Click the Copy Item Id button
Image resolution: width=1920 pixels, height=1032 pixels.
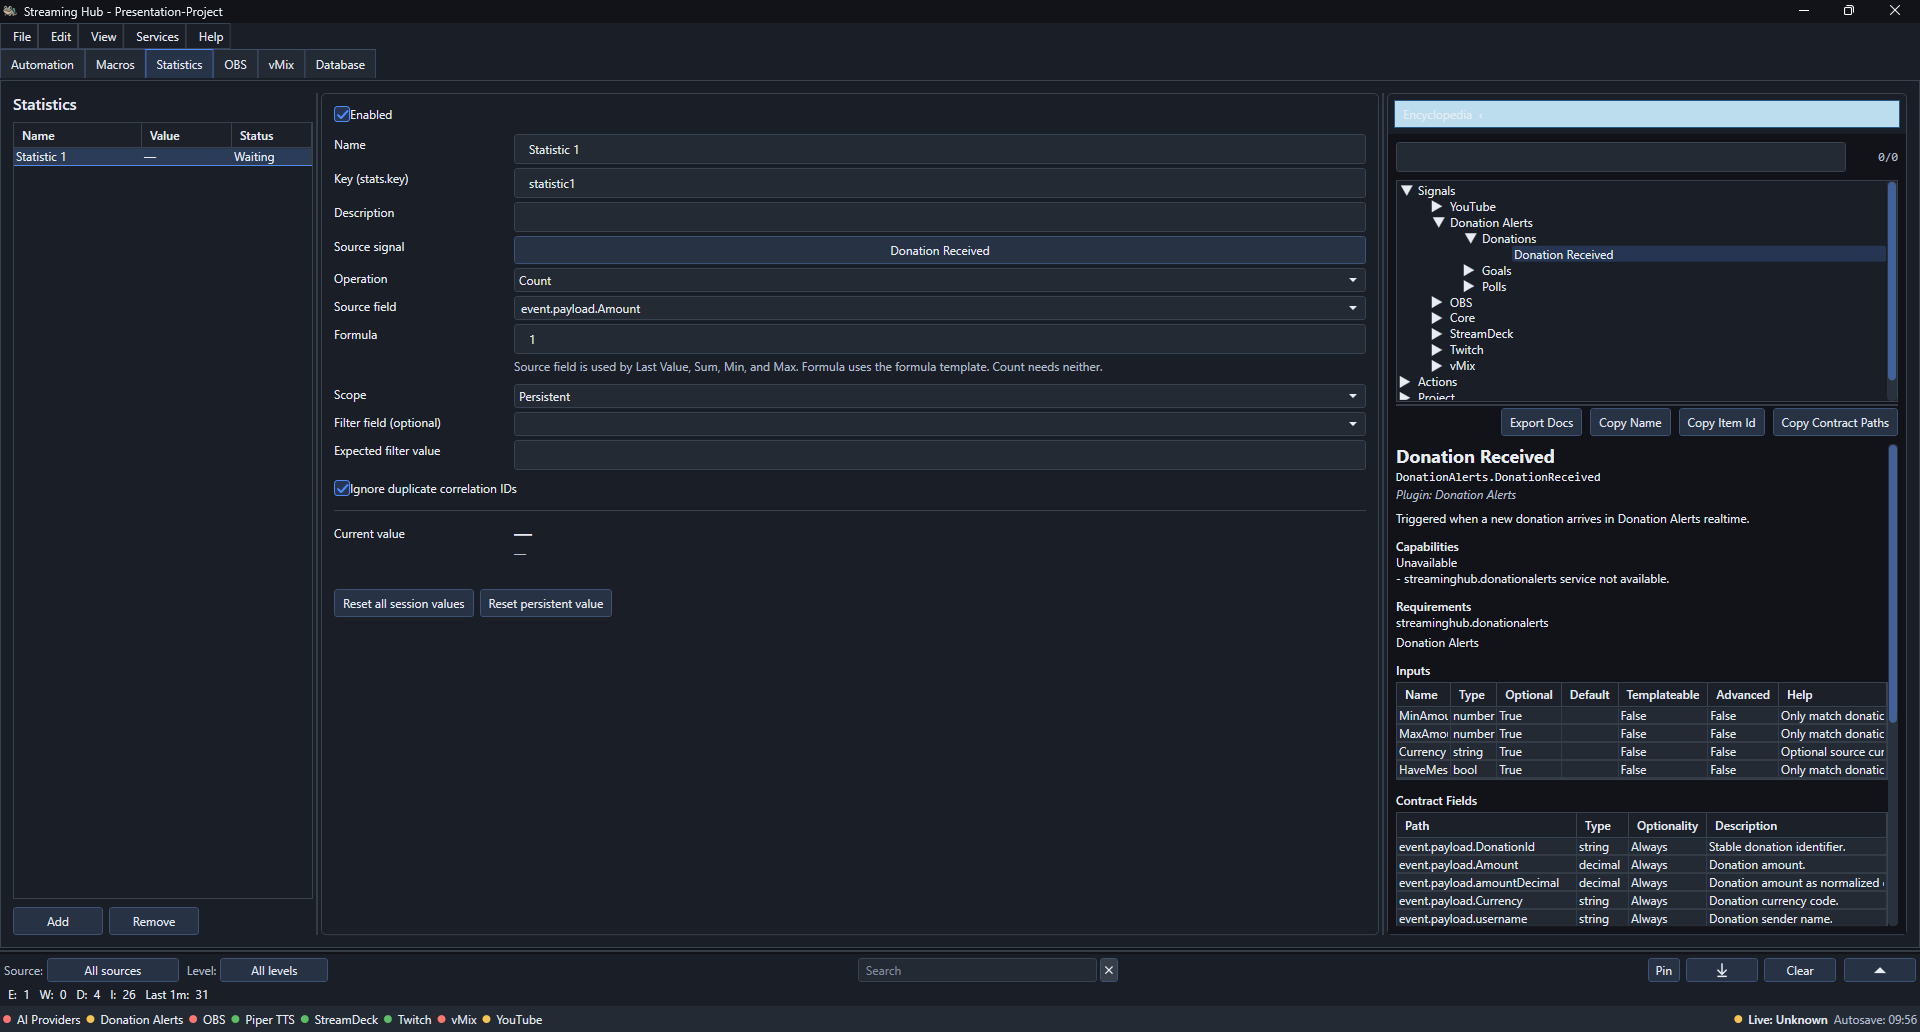[1721, 422]
